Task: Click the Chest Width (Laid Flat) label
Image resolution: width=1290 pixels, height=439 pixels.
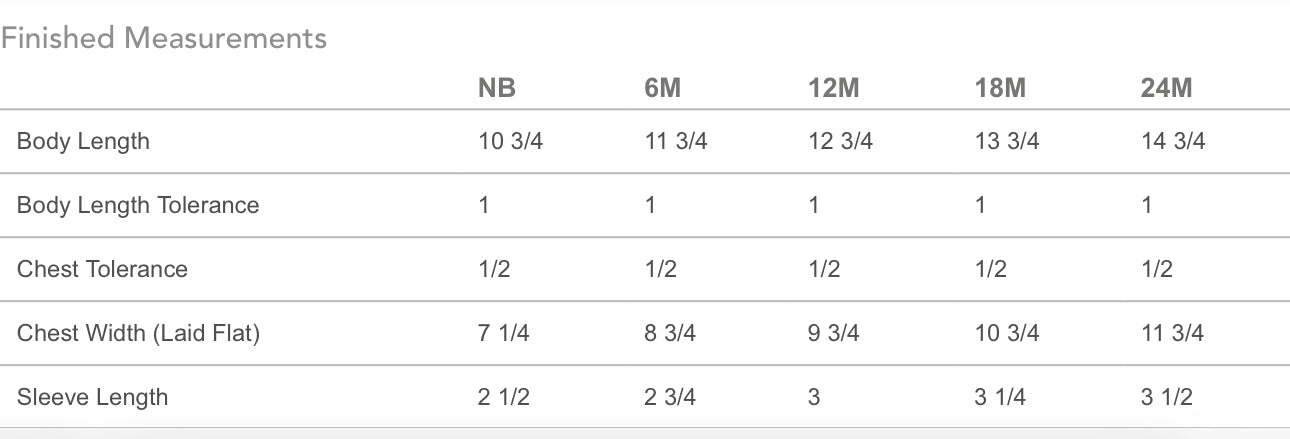Action: 138,333
